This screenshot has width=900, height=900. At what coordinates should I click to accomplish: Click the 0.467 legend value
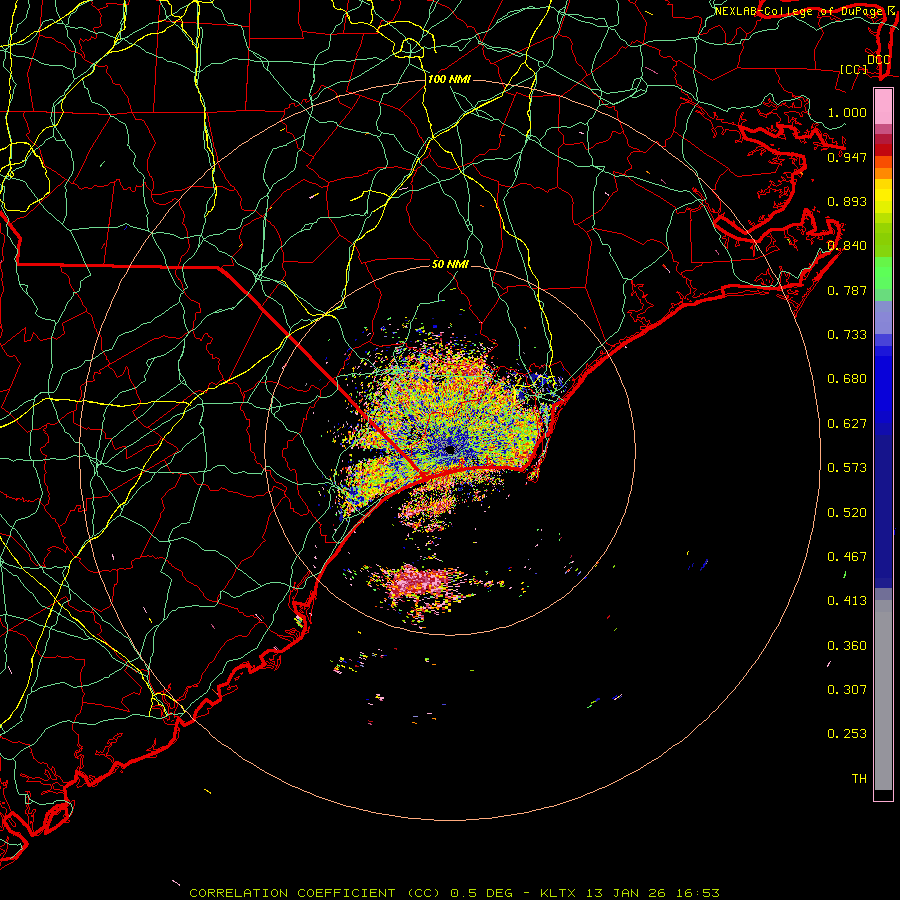point(847,557)
